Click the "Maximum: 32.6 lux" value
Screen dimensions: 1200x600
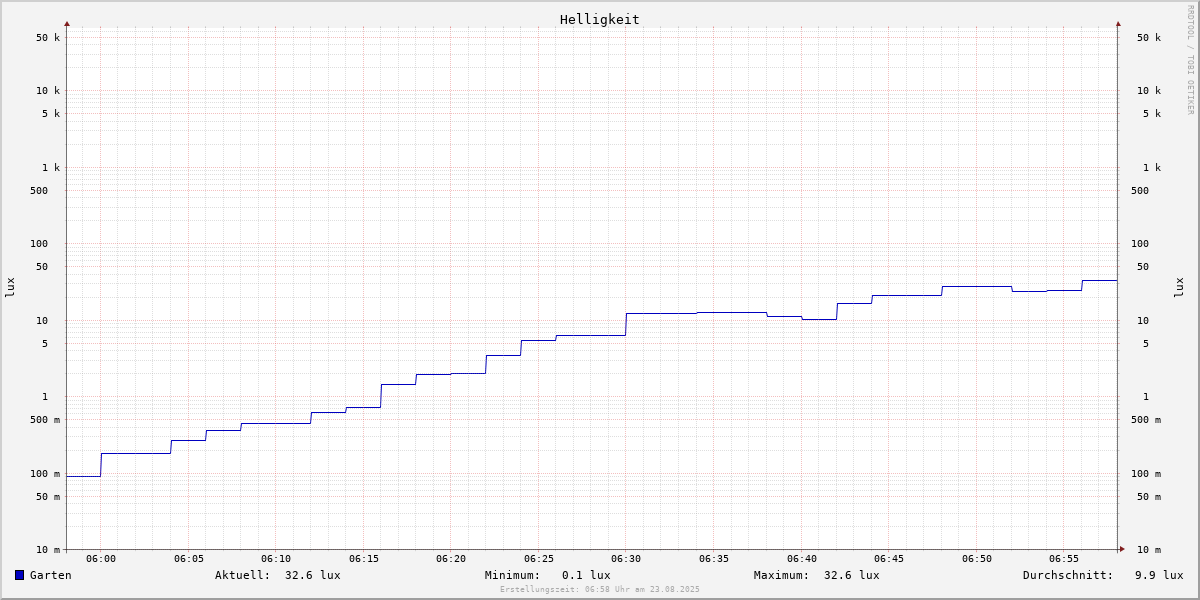(x=817, y=575)
